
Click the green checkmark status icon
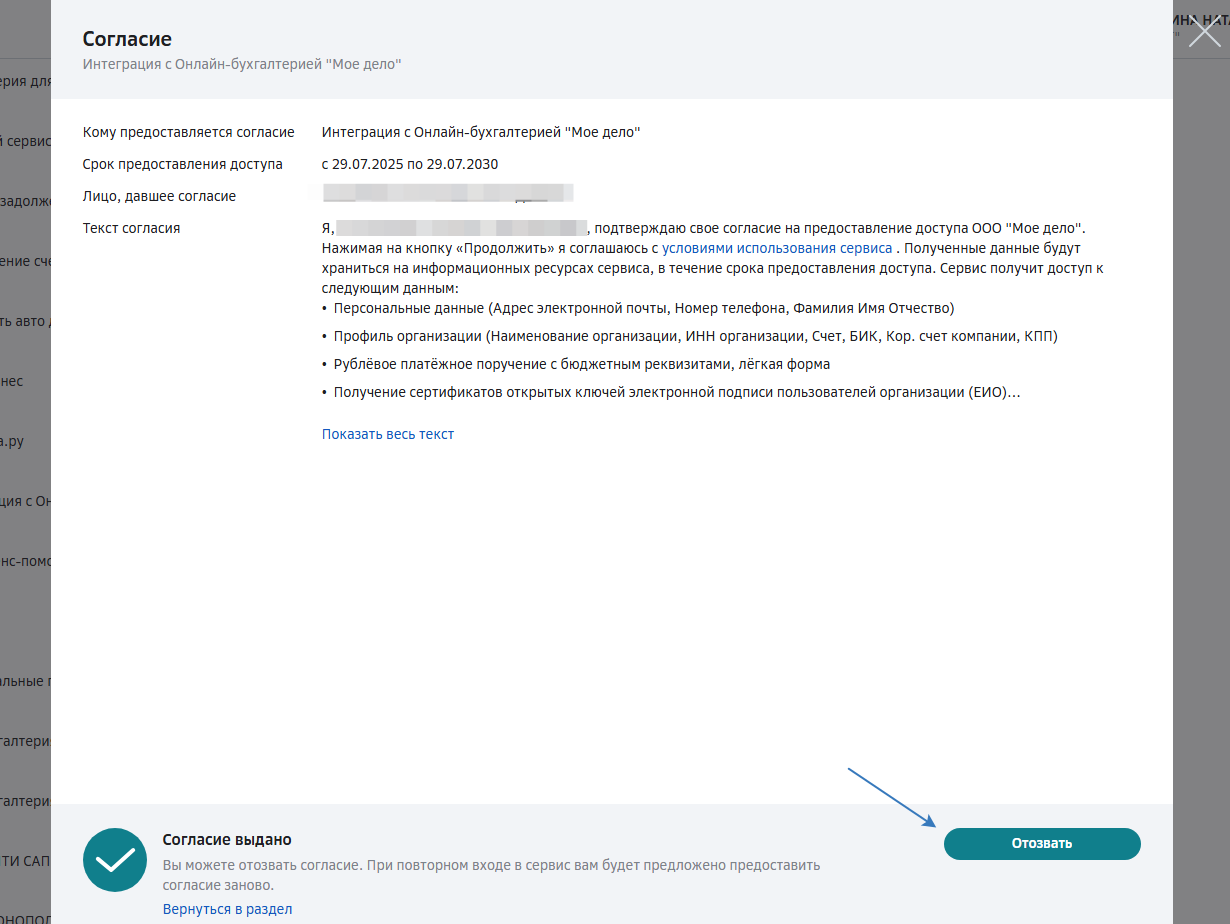click(x=116, y=859)
